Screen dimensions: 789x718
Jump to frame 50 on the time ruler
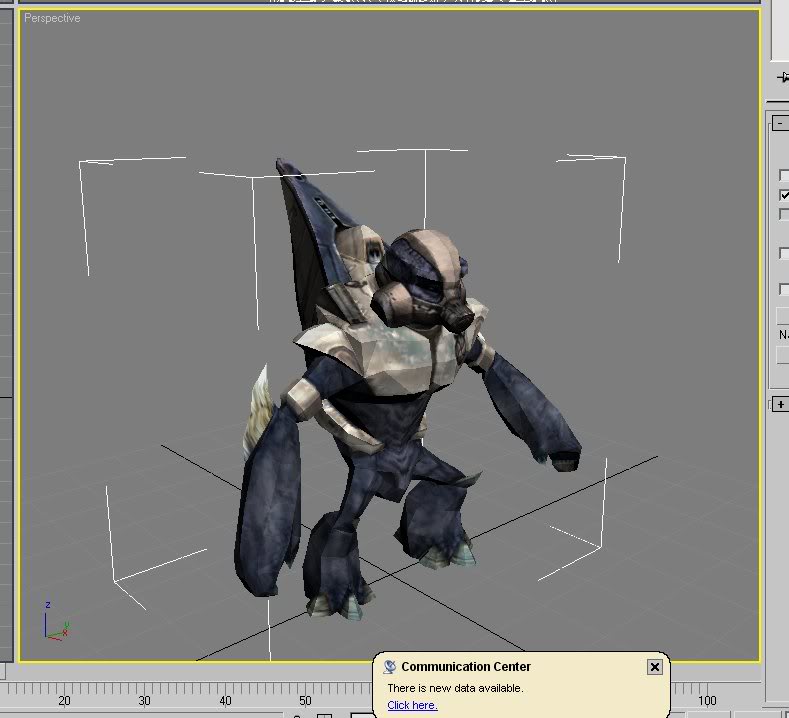click(x=305, y=700)
